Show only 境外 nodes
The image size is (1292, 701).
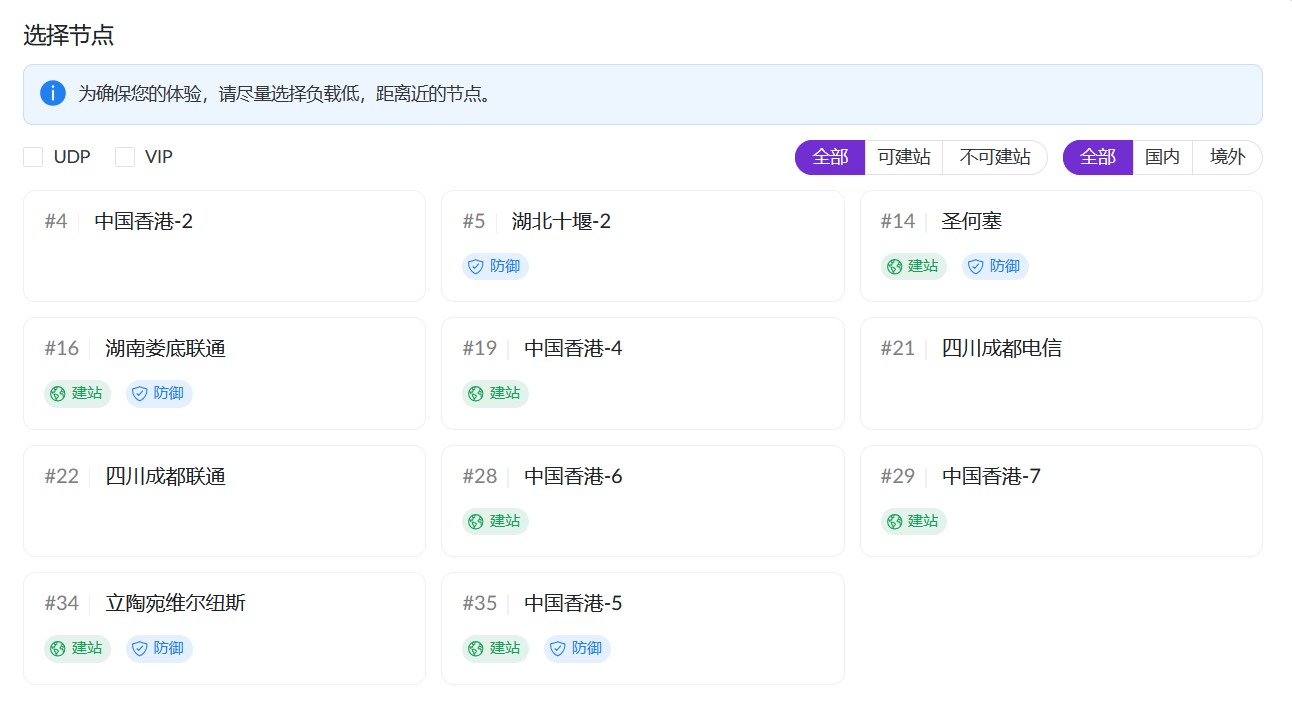1227,157
